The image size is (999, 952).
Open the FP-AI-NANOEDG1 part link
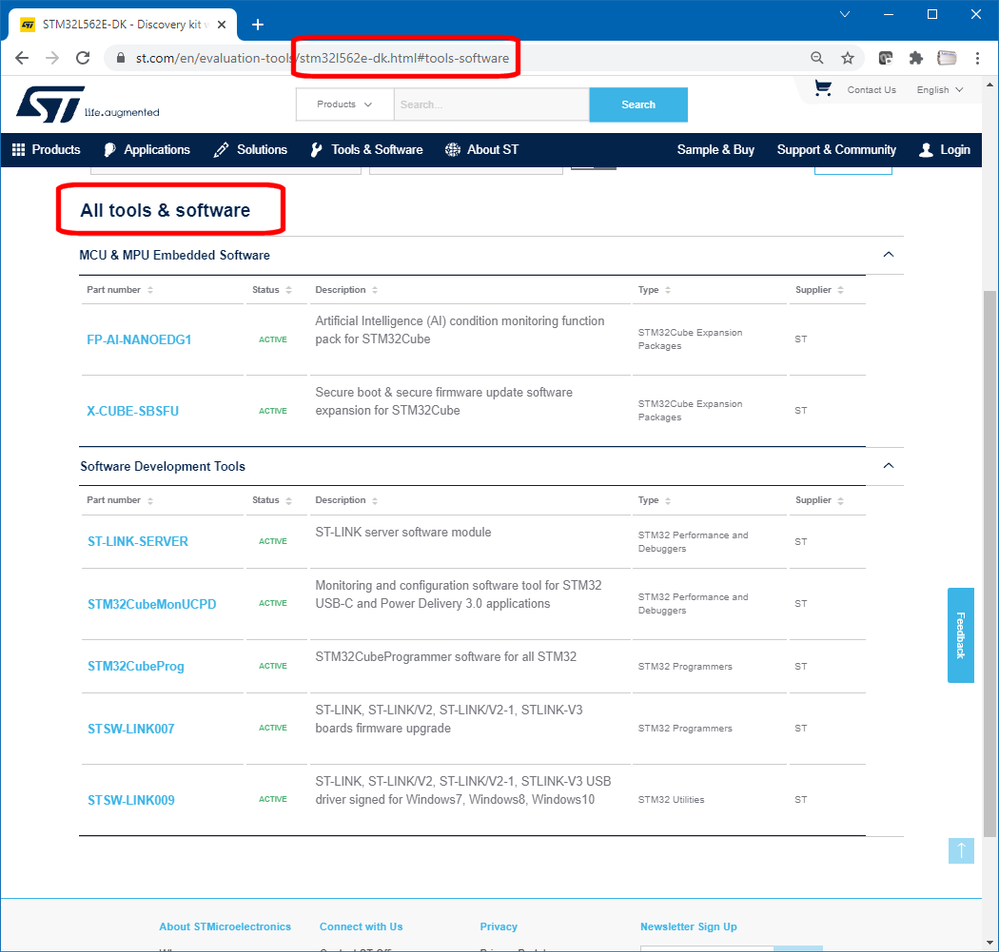[139, 340]
